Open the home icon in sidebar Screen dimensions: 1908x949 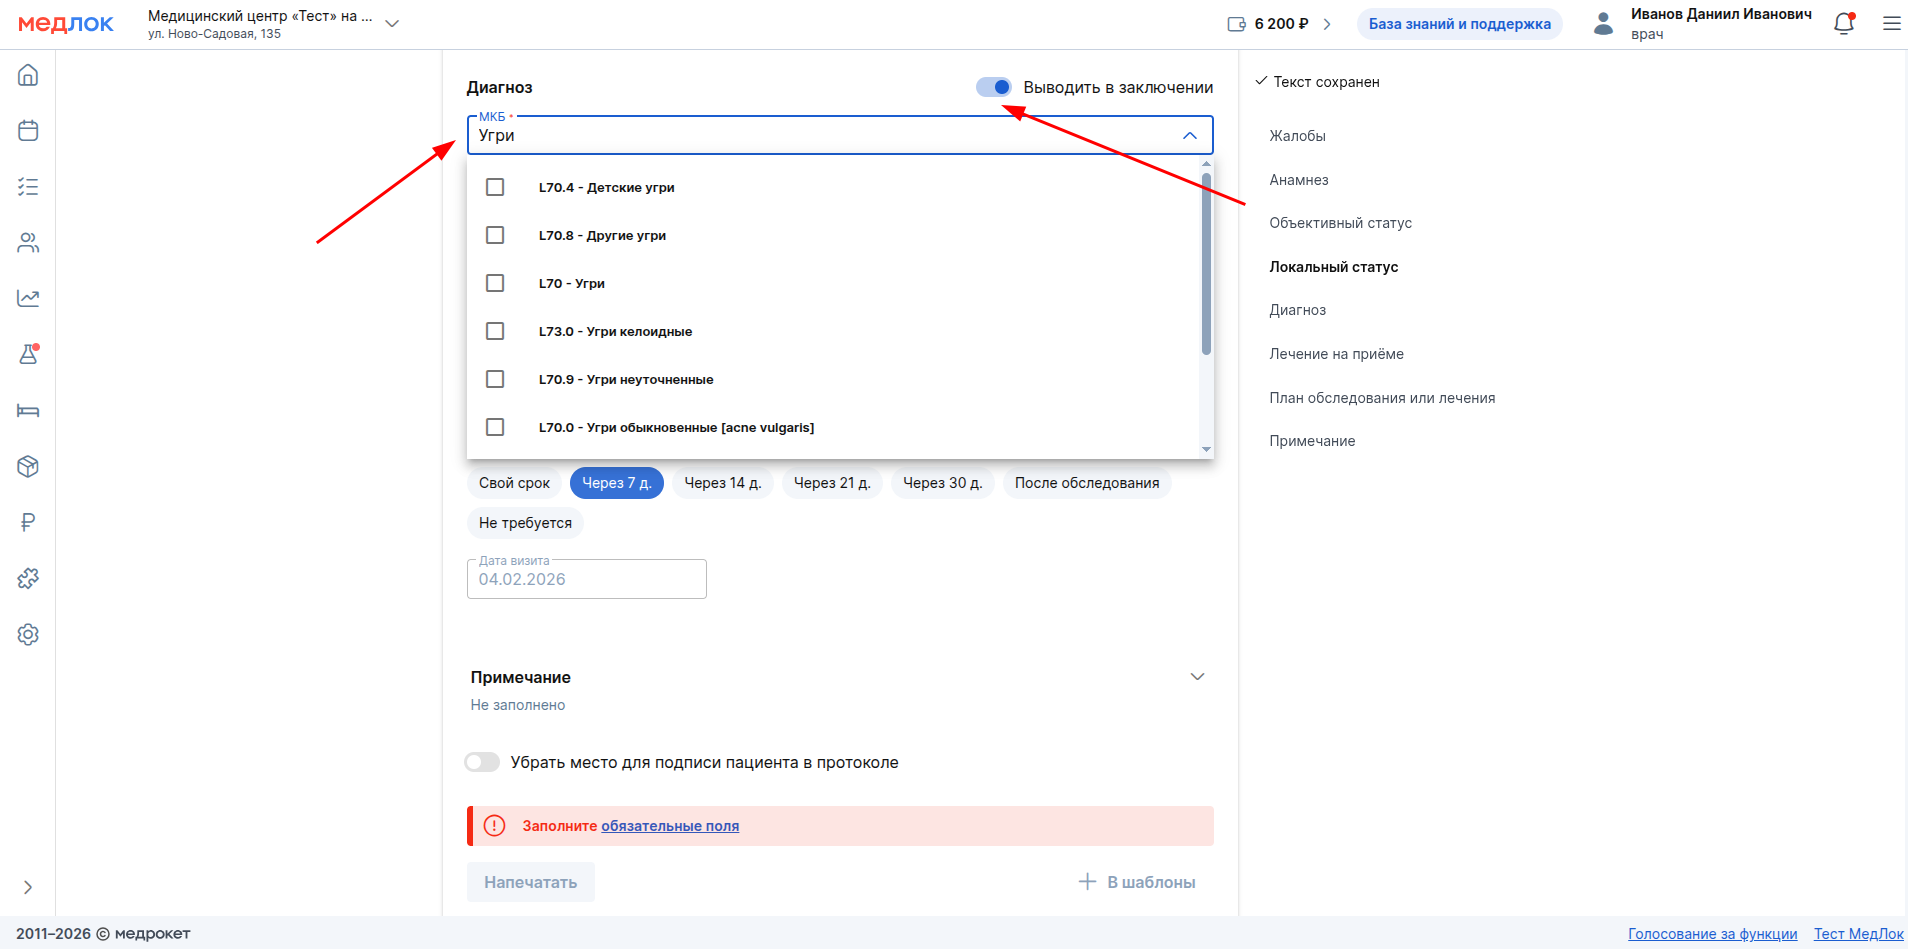pos(28,75)
